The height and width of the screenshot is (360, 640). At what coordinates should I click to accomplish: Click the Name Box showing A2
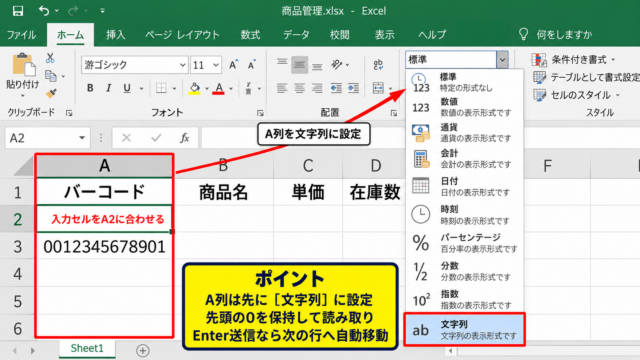pos(47,138)
